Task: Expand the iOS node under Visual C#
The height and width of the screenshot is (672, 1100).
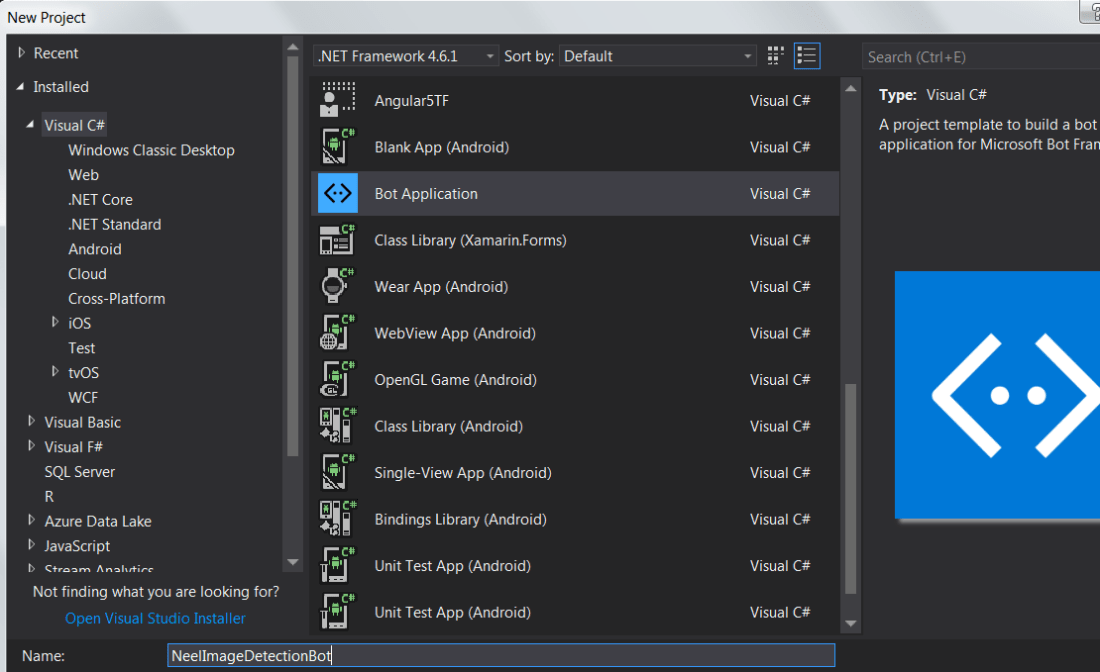Action: click(56, 323)
